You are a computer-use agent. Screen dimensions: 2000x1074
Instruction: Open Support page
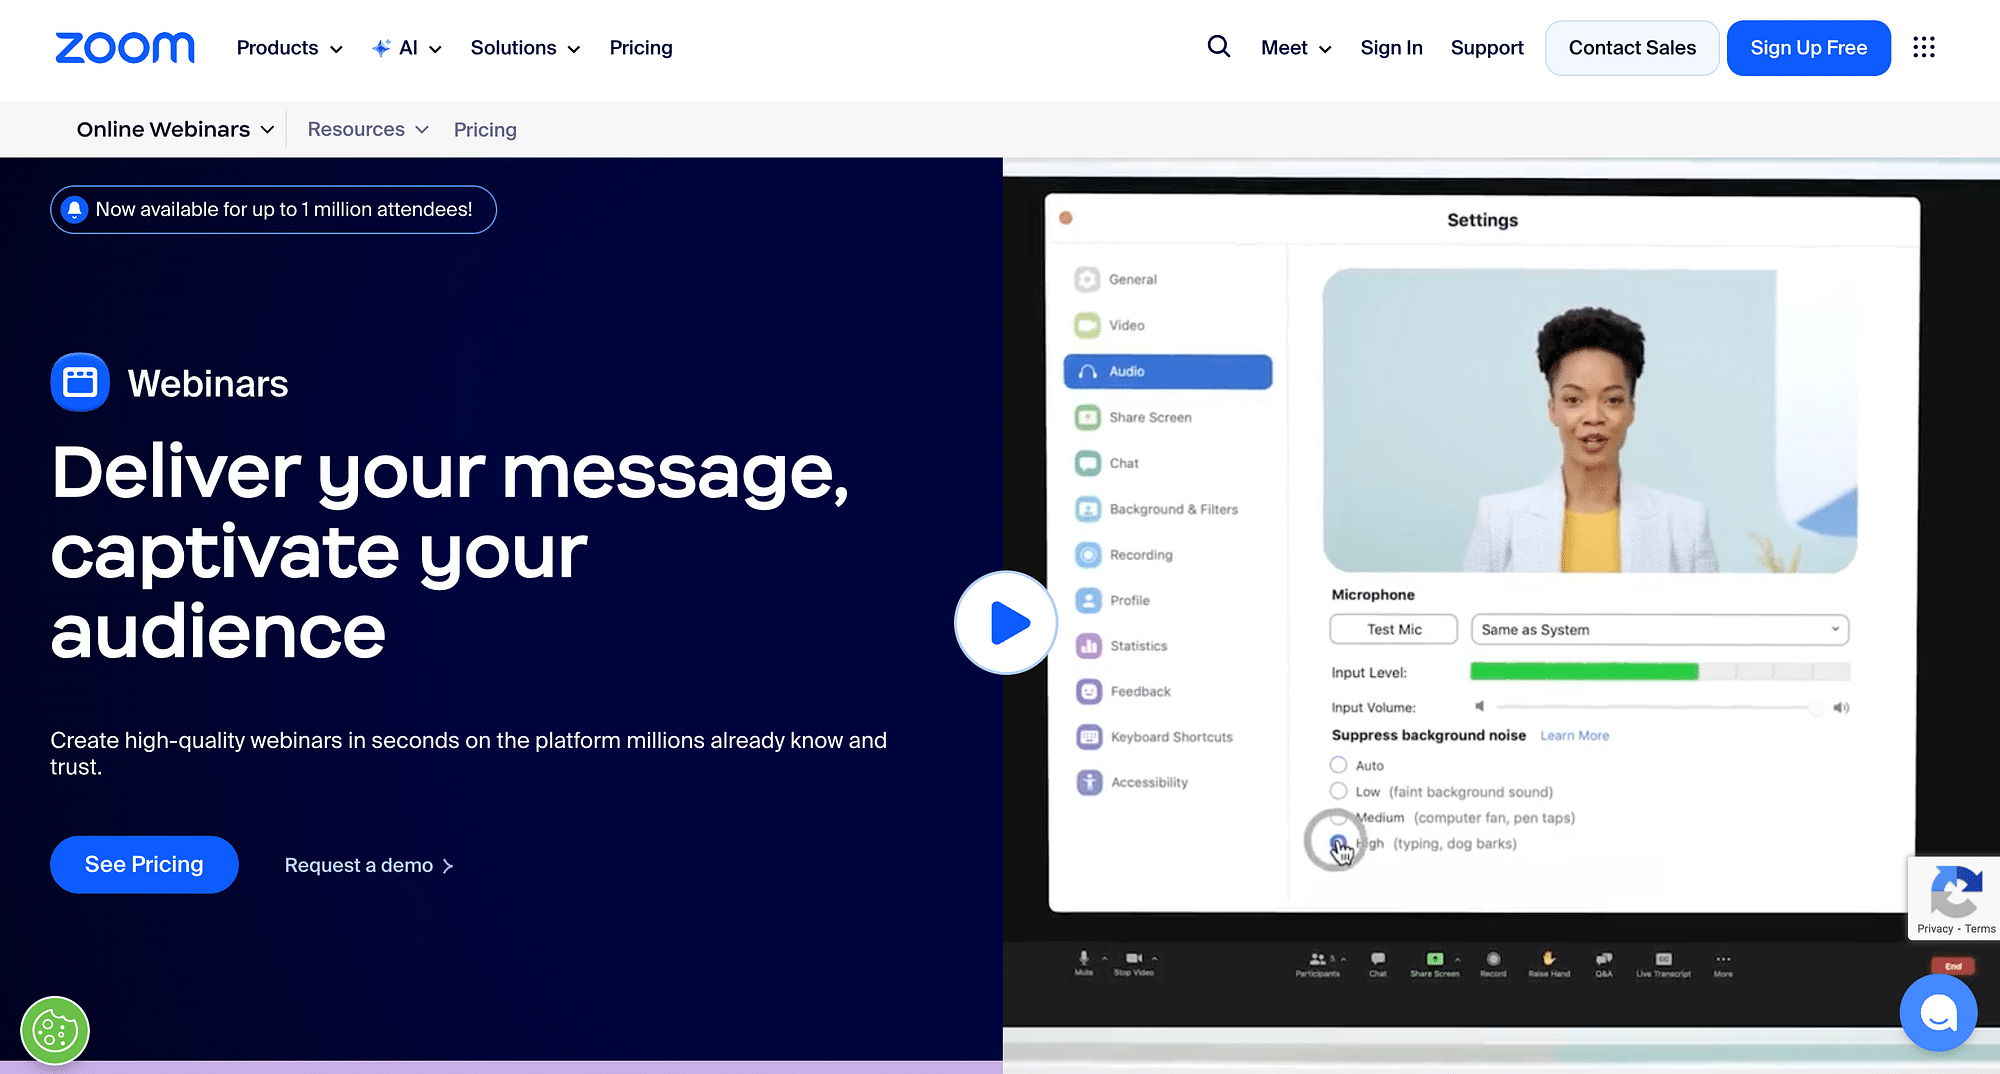pos(1487,48)
